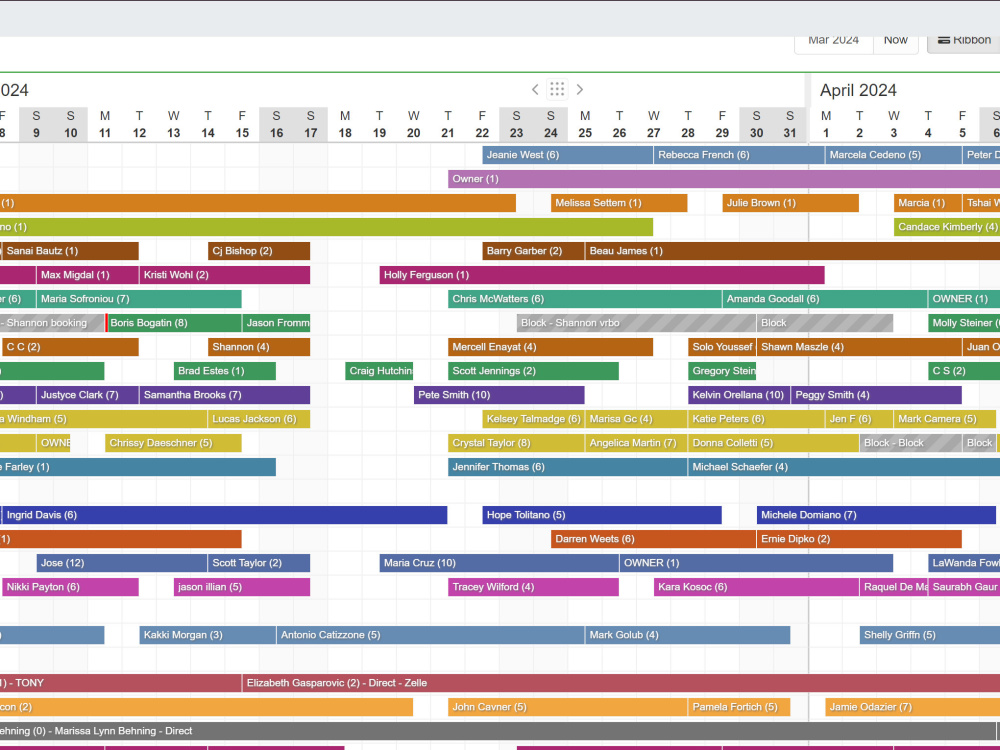Open Cj Bishop (2) reservation

click(x=259, y=251)
